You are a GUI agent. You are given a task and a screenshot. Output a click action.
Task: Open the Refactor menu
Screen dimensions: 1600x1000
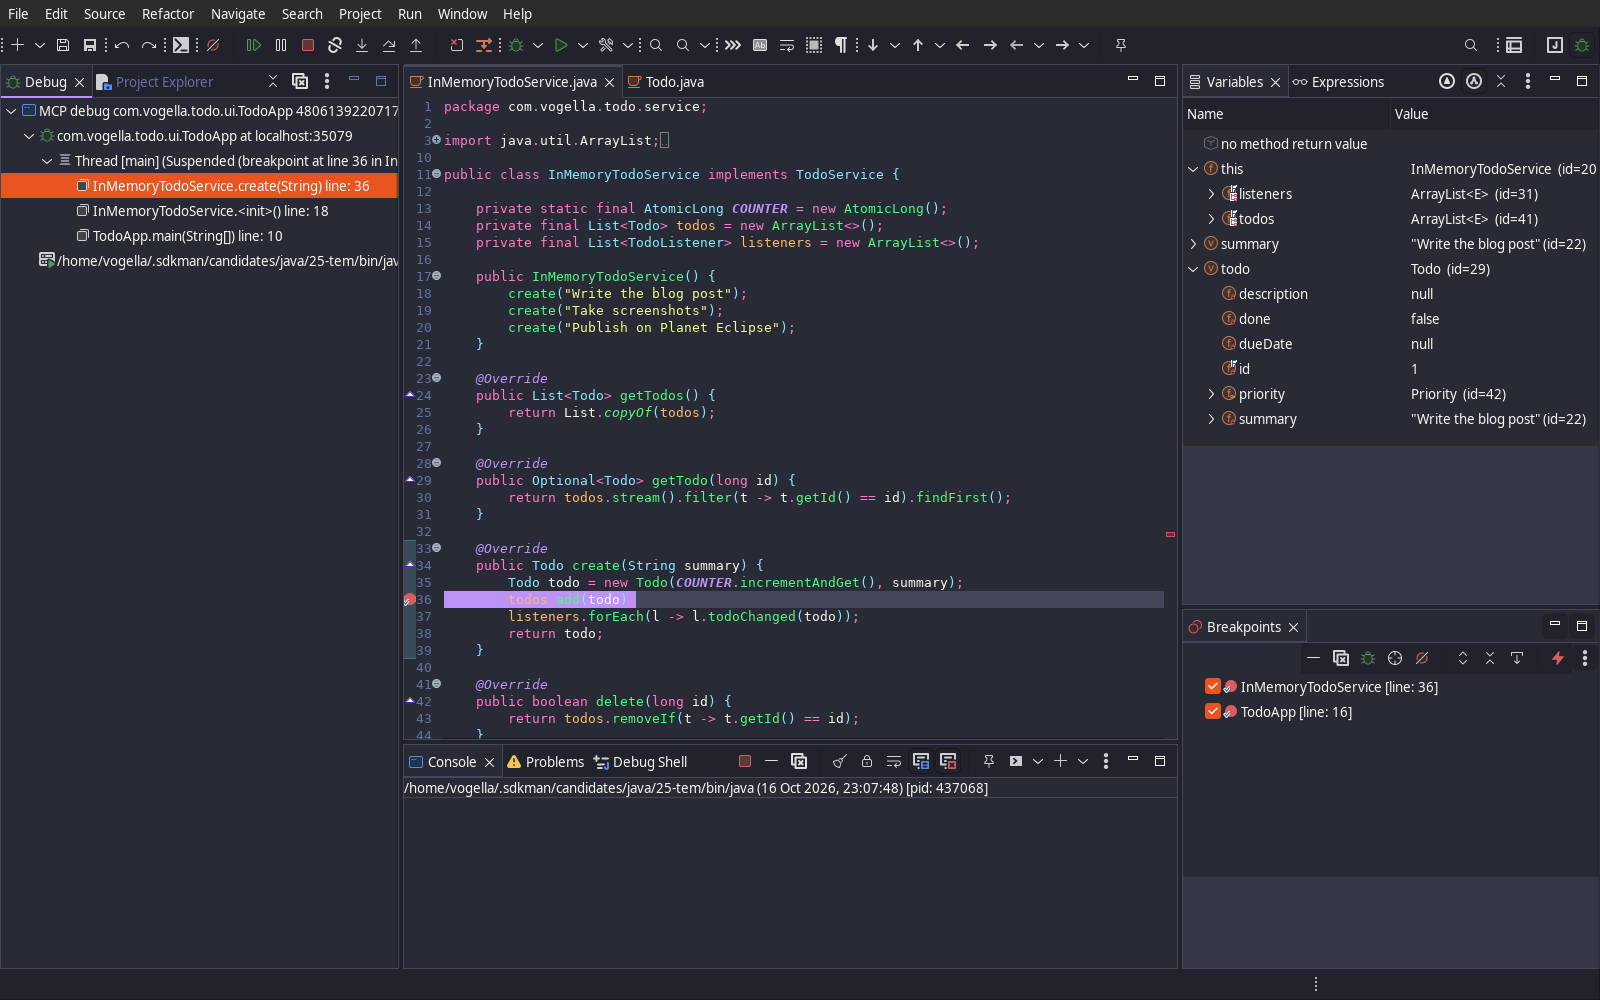point(168,14)
